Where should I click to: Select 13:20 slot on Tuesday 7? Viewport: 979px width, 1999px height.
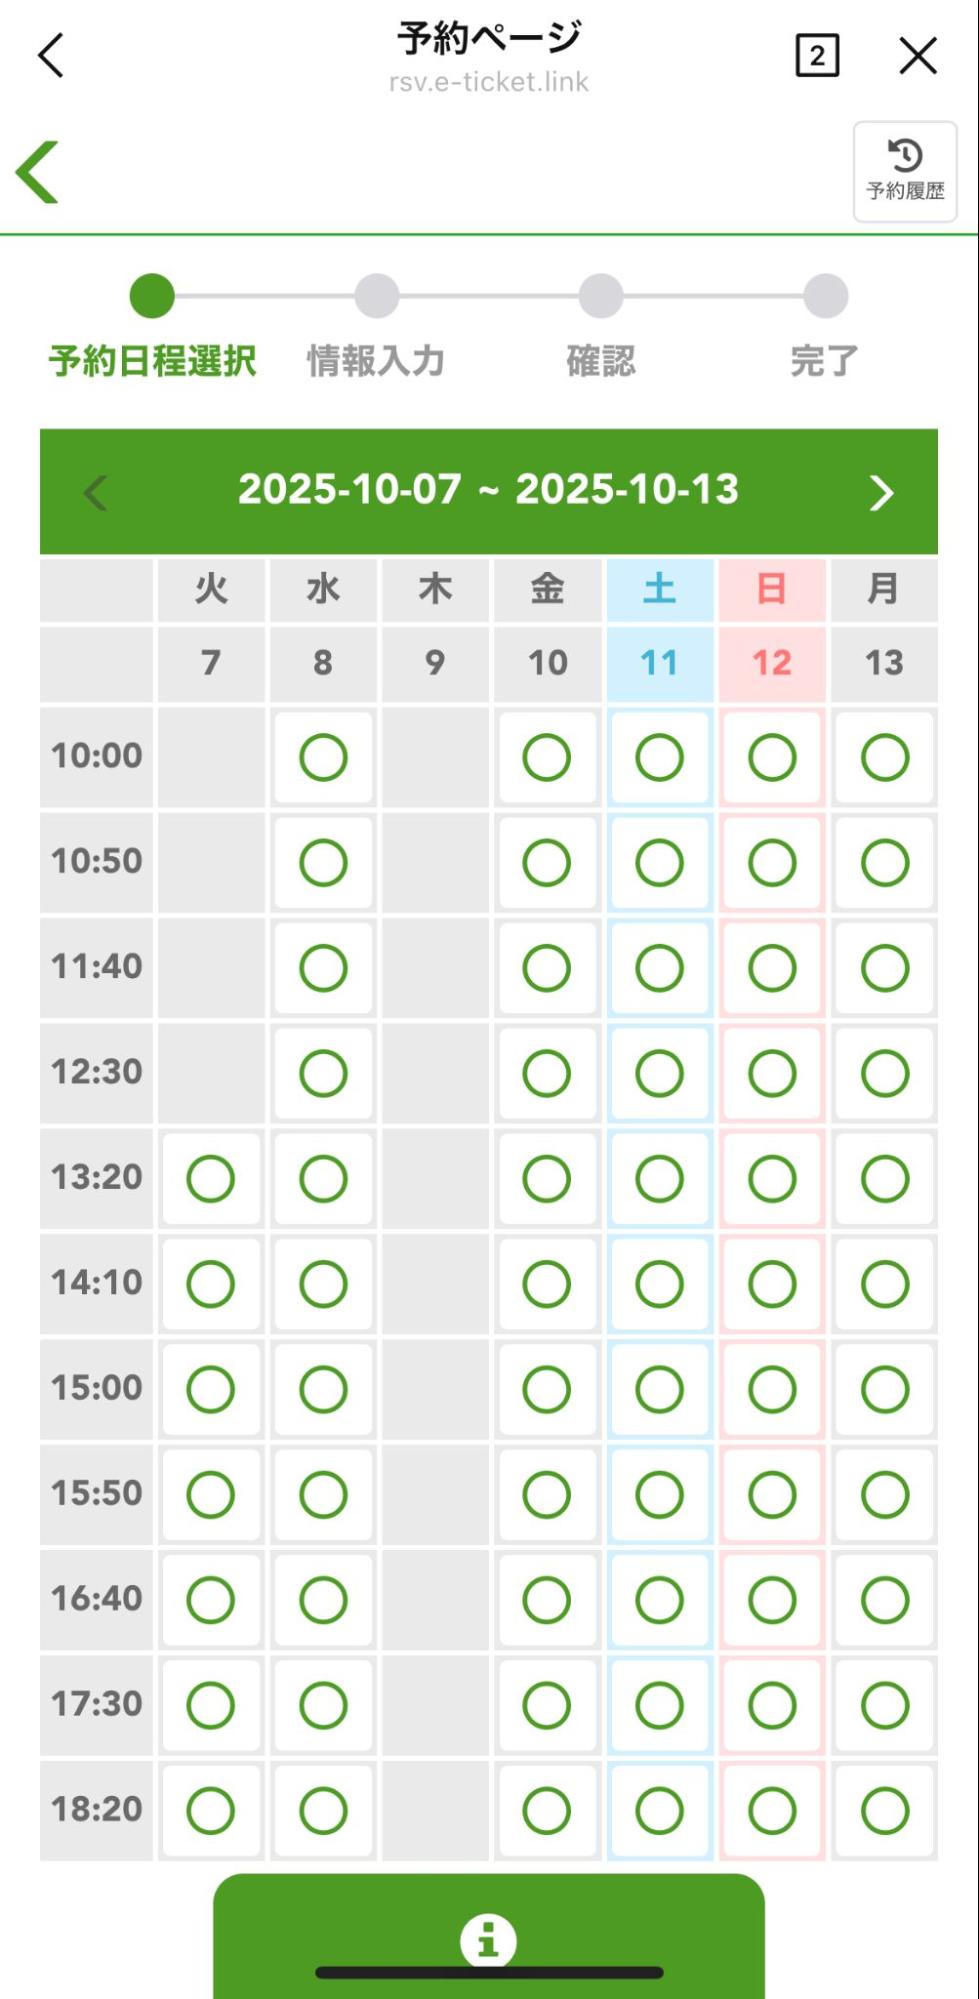coord(211,1178)
